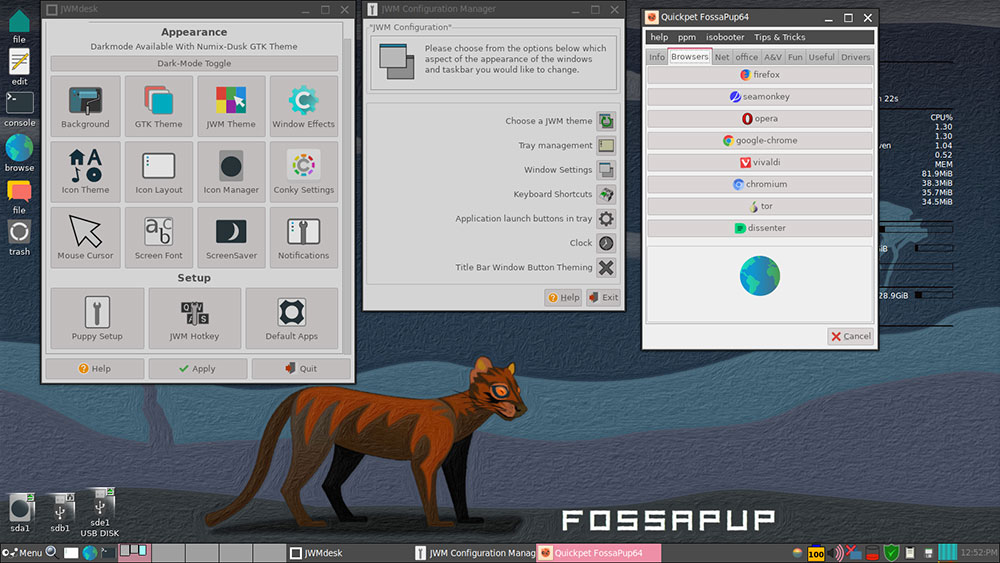
Task: Switch to the Net tab in Quickpet
Action: point(722,57)
